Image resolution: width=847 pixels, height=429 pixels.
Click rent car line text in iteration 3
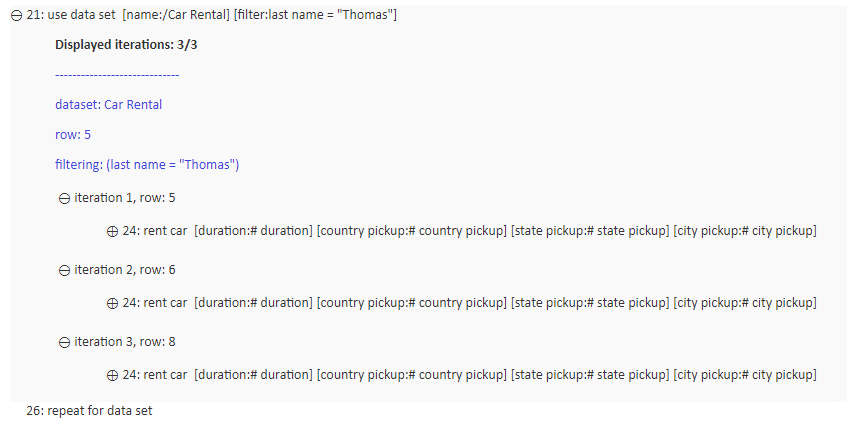pyautogui.click(x=469, y=374)
